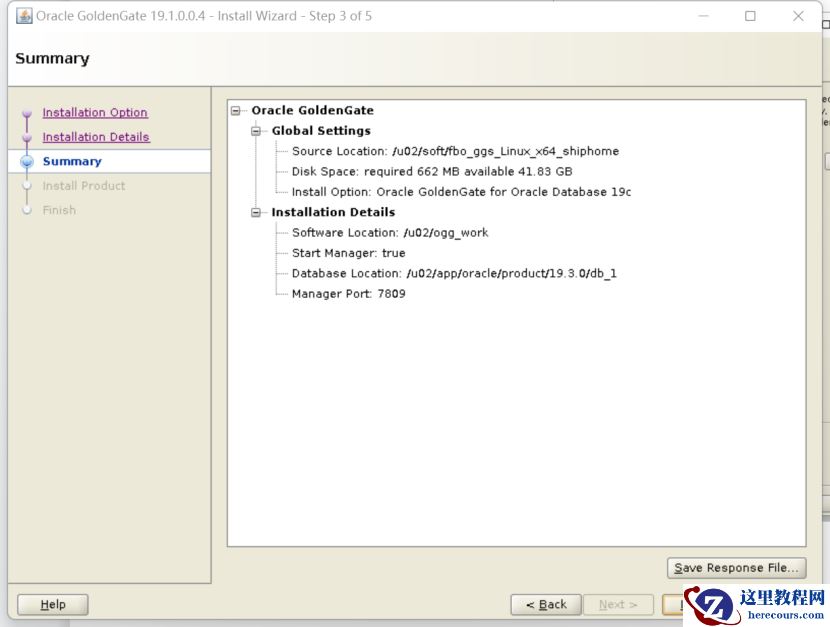
Task: Close the Install Wizard window
Action: pos(798,16)
